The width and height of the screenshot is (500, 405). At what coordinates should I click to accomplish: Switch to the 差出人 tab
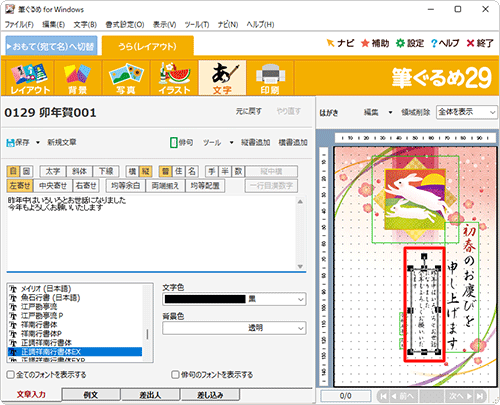click(150, 395)
